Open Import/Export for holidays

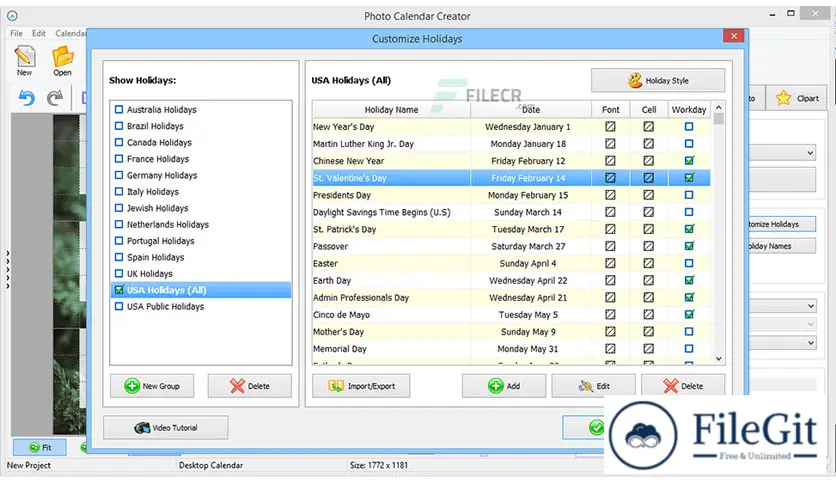click(361, 386)
